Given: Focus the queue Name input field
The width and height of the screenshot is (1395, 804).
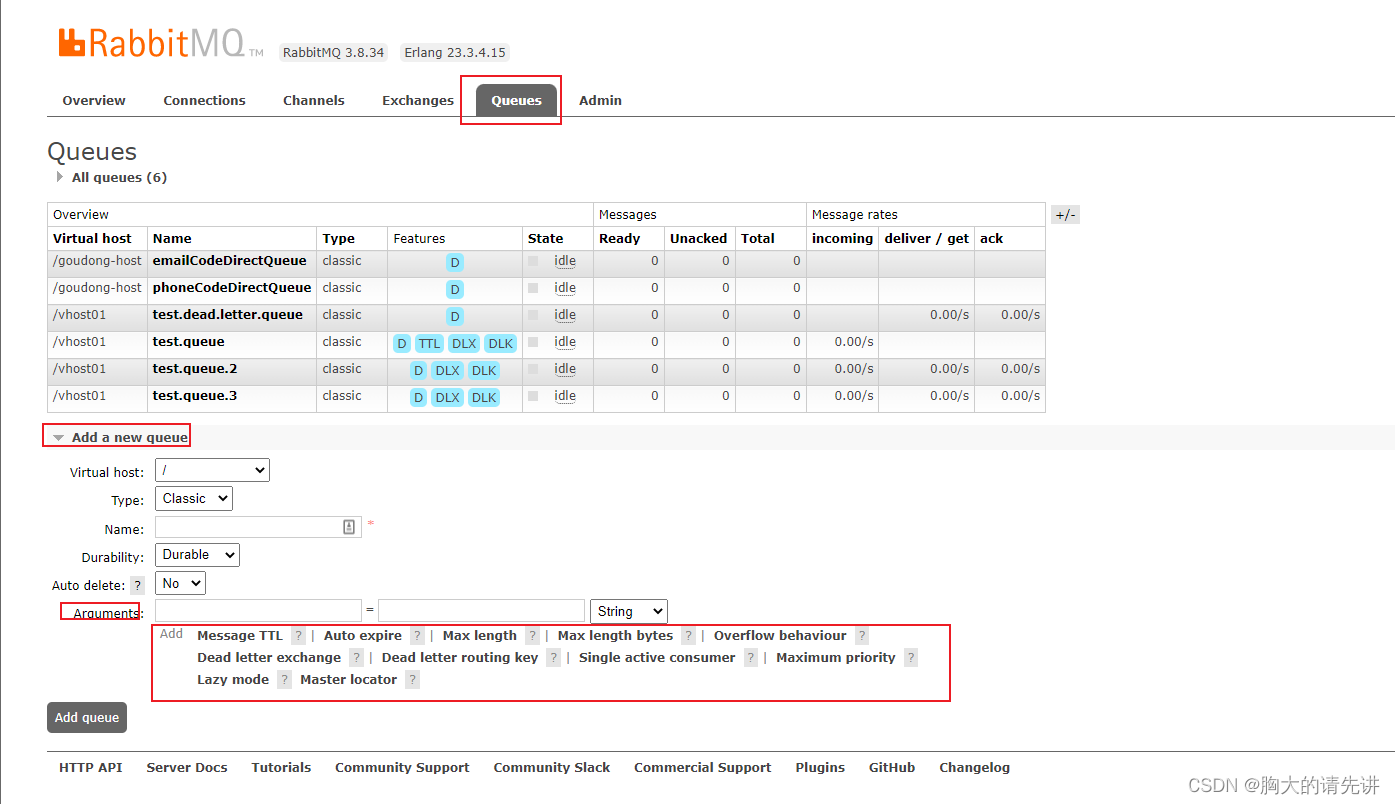Looking at the screenshot, I should [x=258, y=527].
